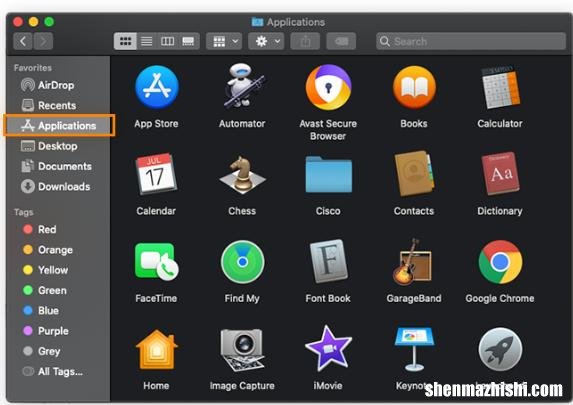This screenshot has height=405, width=573.
Task: Open the iMovie star icon
Action: [328, 349]
